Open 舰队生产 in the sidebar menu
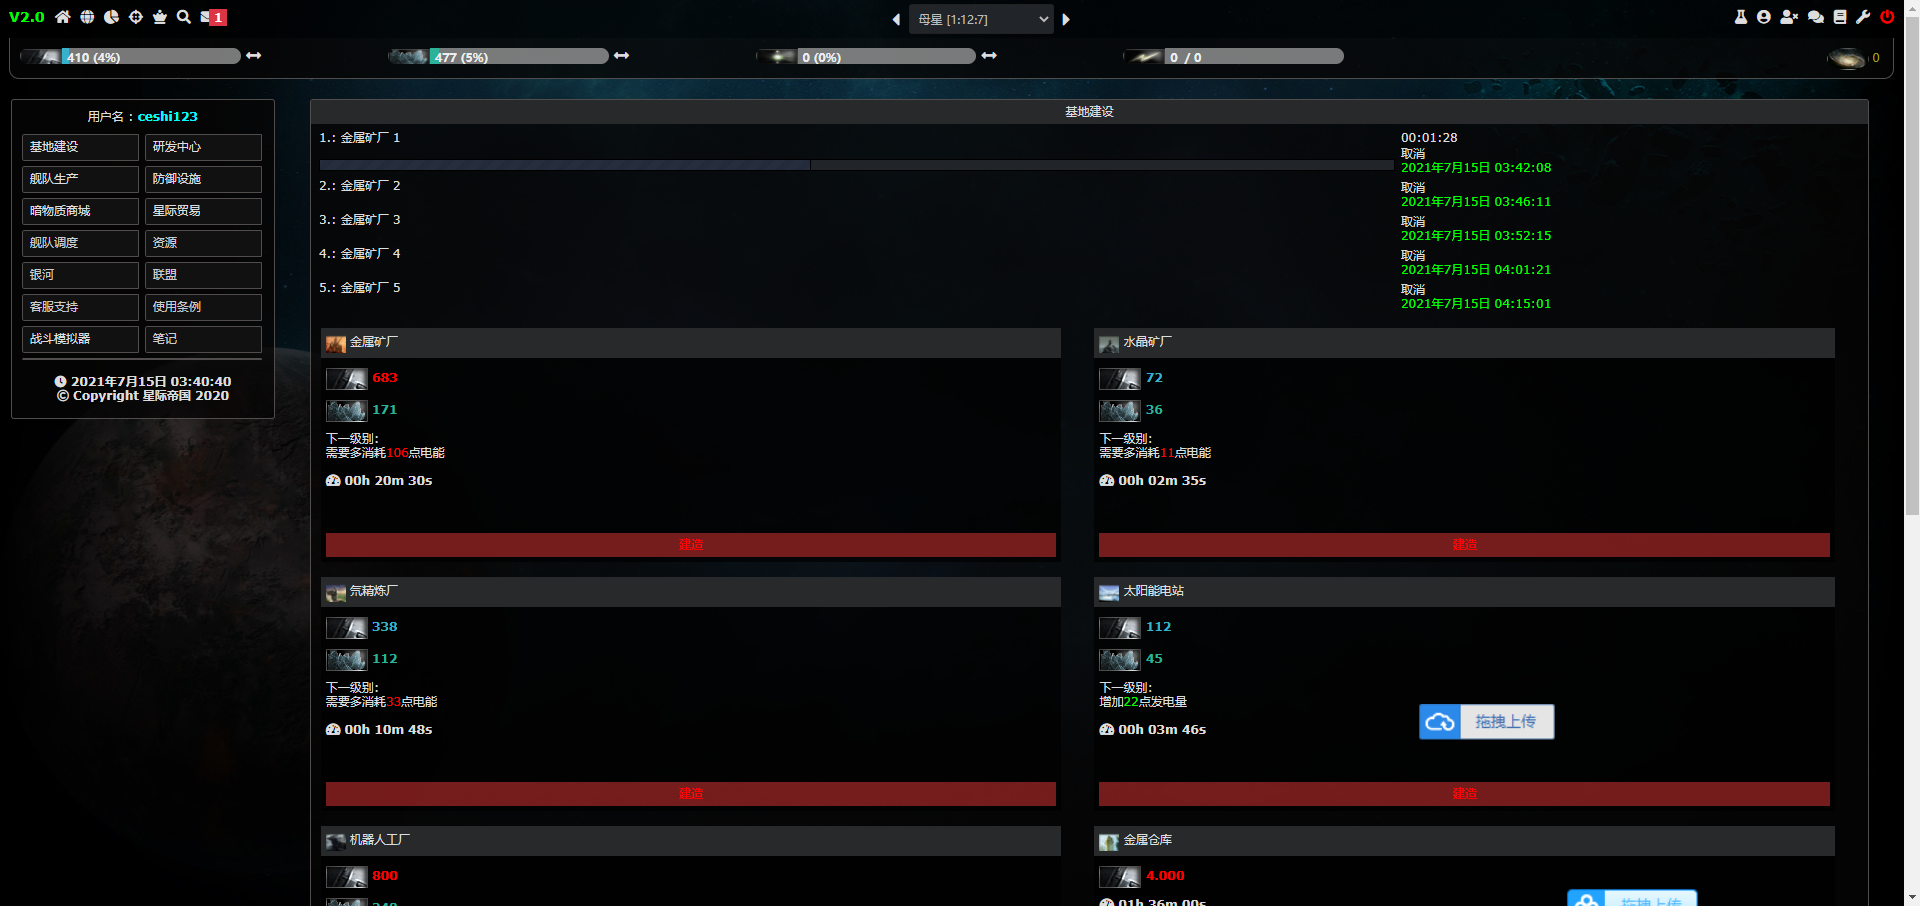 tap(80, 179)
